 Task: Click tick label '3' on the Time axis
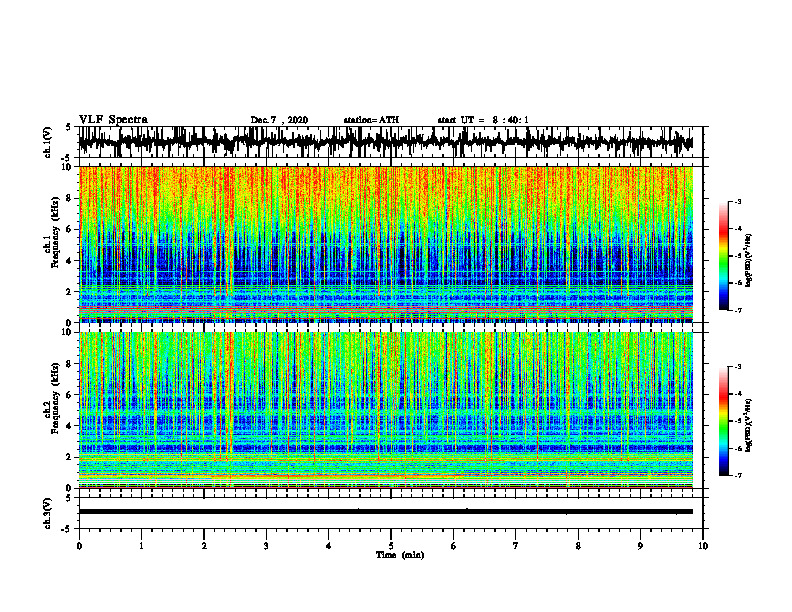(266, 546)
